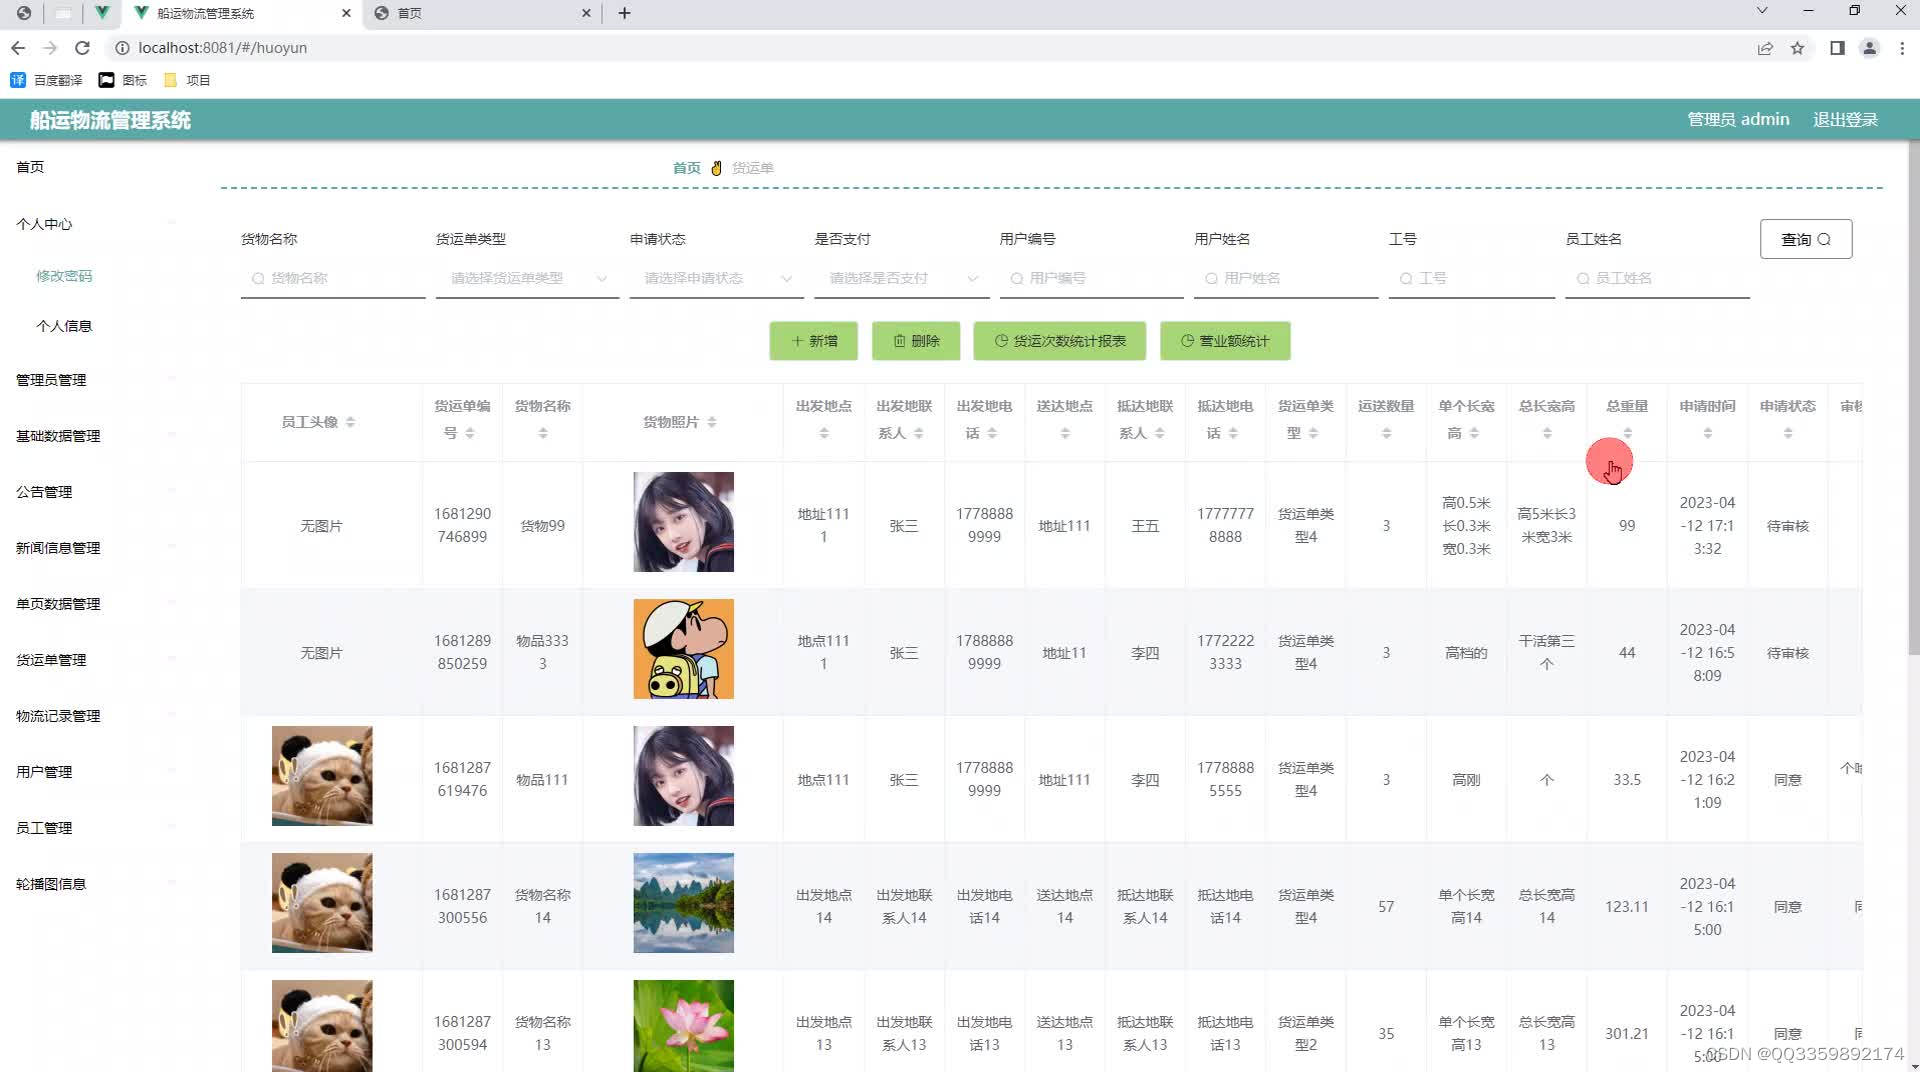Viewport: 1920px width, 1072px height.
Task: Open the 是否支付 select dropdown
Action: [901, 279]
